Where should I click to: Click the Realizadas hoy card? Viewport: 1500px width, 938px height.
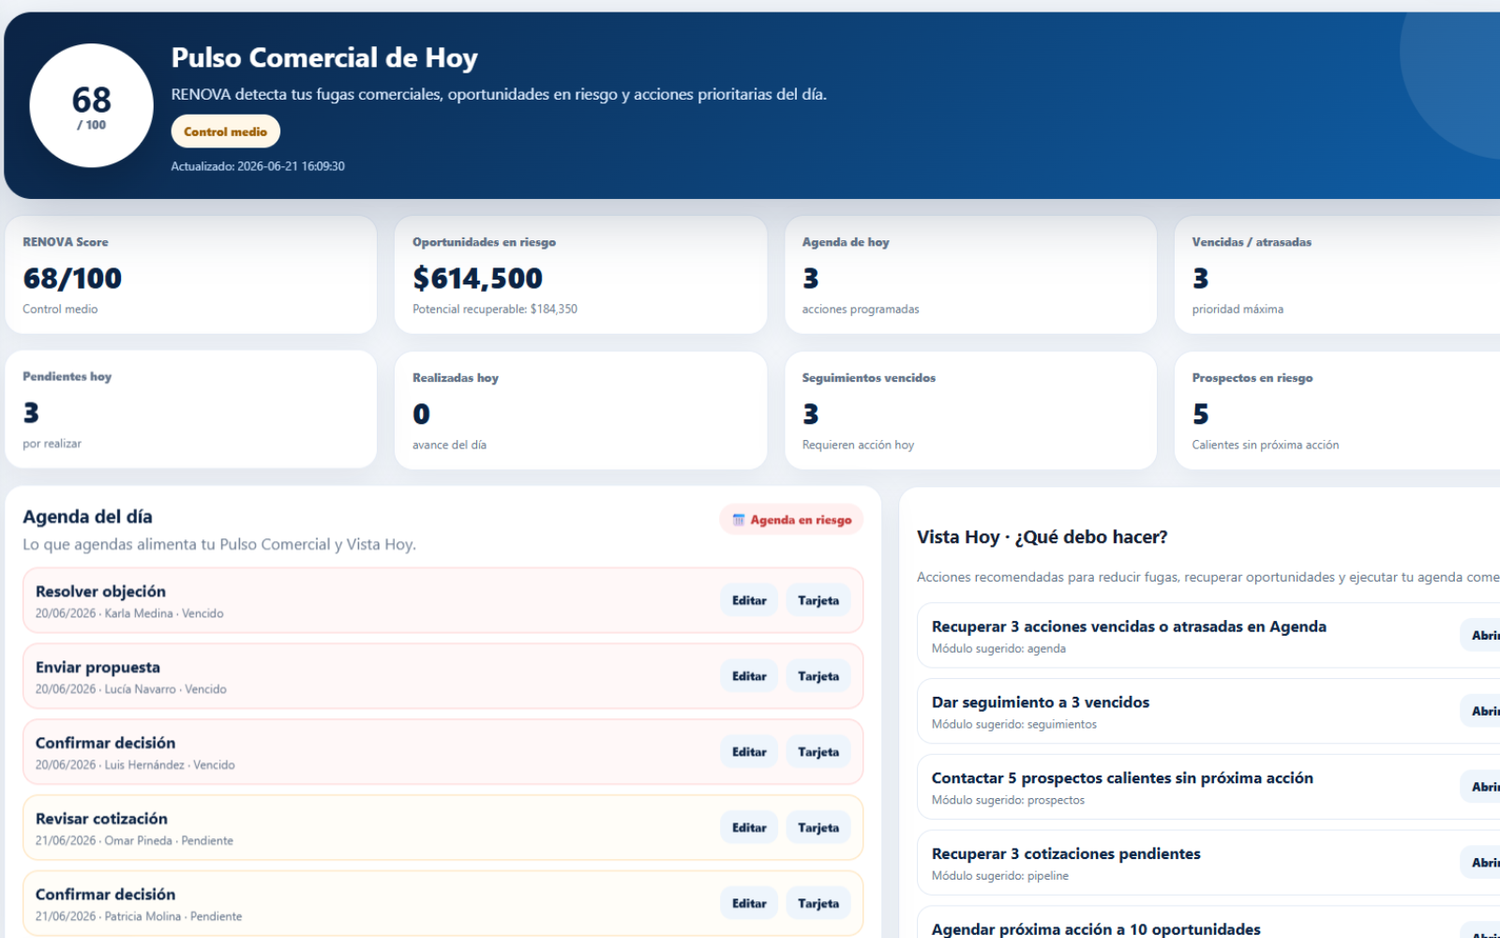(x=581, y=410)
